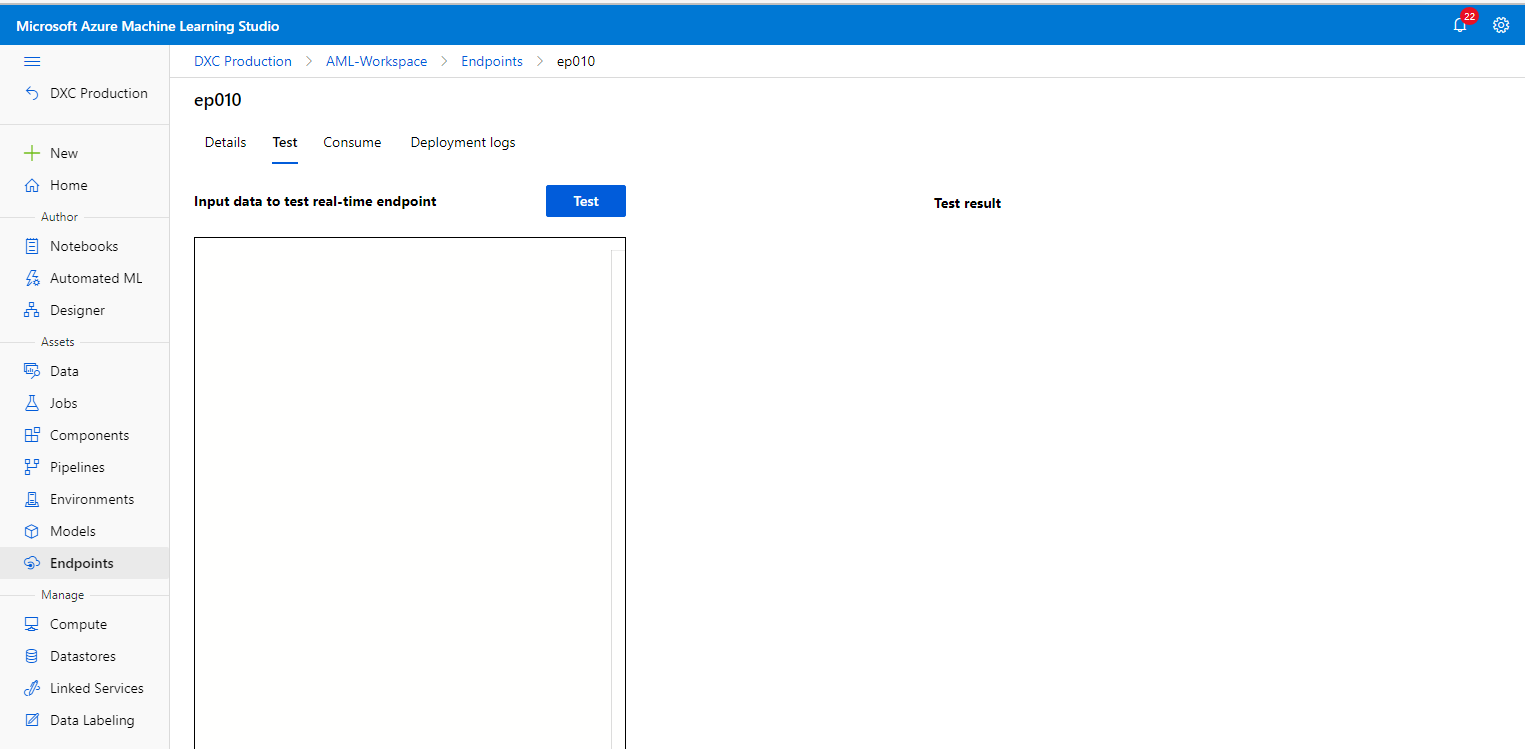
Task: Click the Automated ML lightning icon
Action: (x=32, y=278)
